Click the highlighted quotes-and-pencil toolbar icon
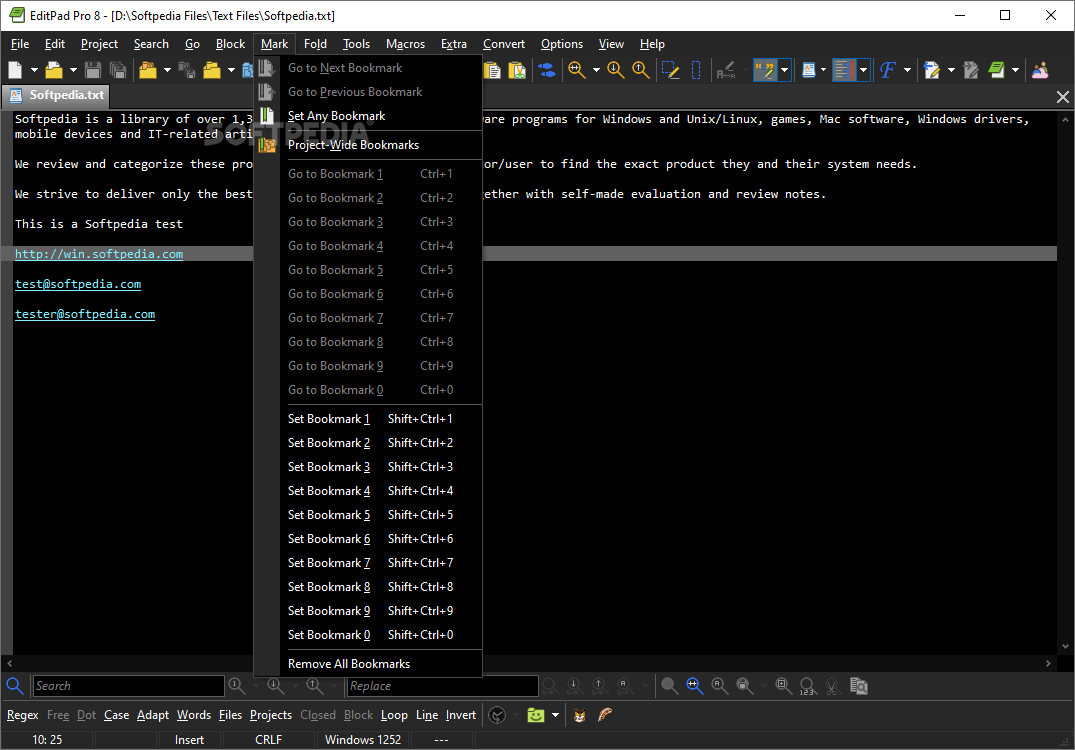1075x750 pixels. (764, 70)
